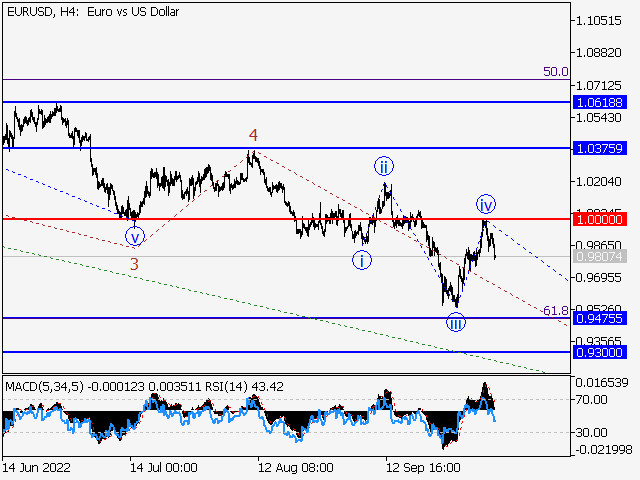The width and height of the screenshot is (640, 480).
Task: Click the 1.07125 price axis value
Action: click(x=598, y=86)
